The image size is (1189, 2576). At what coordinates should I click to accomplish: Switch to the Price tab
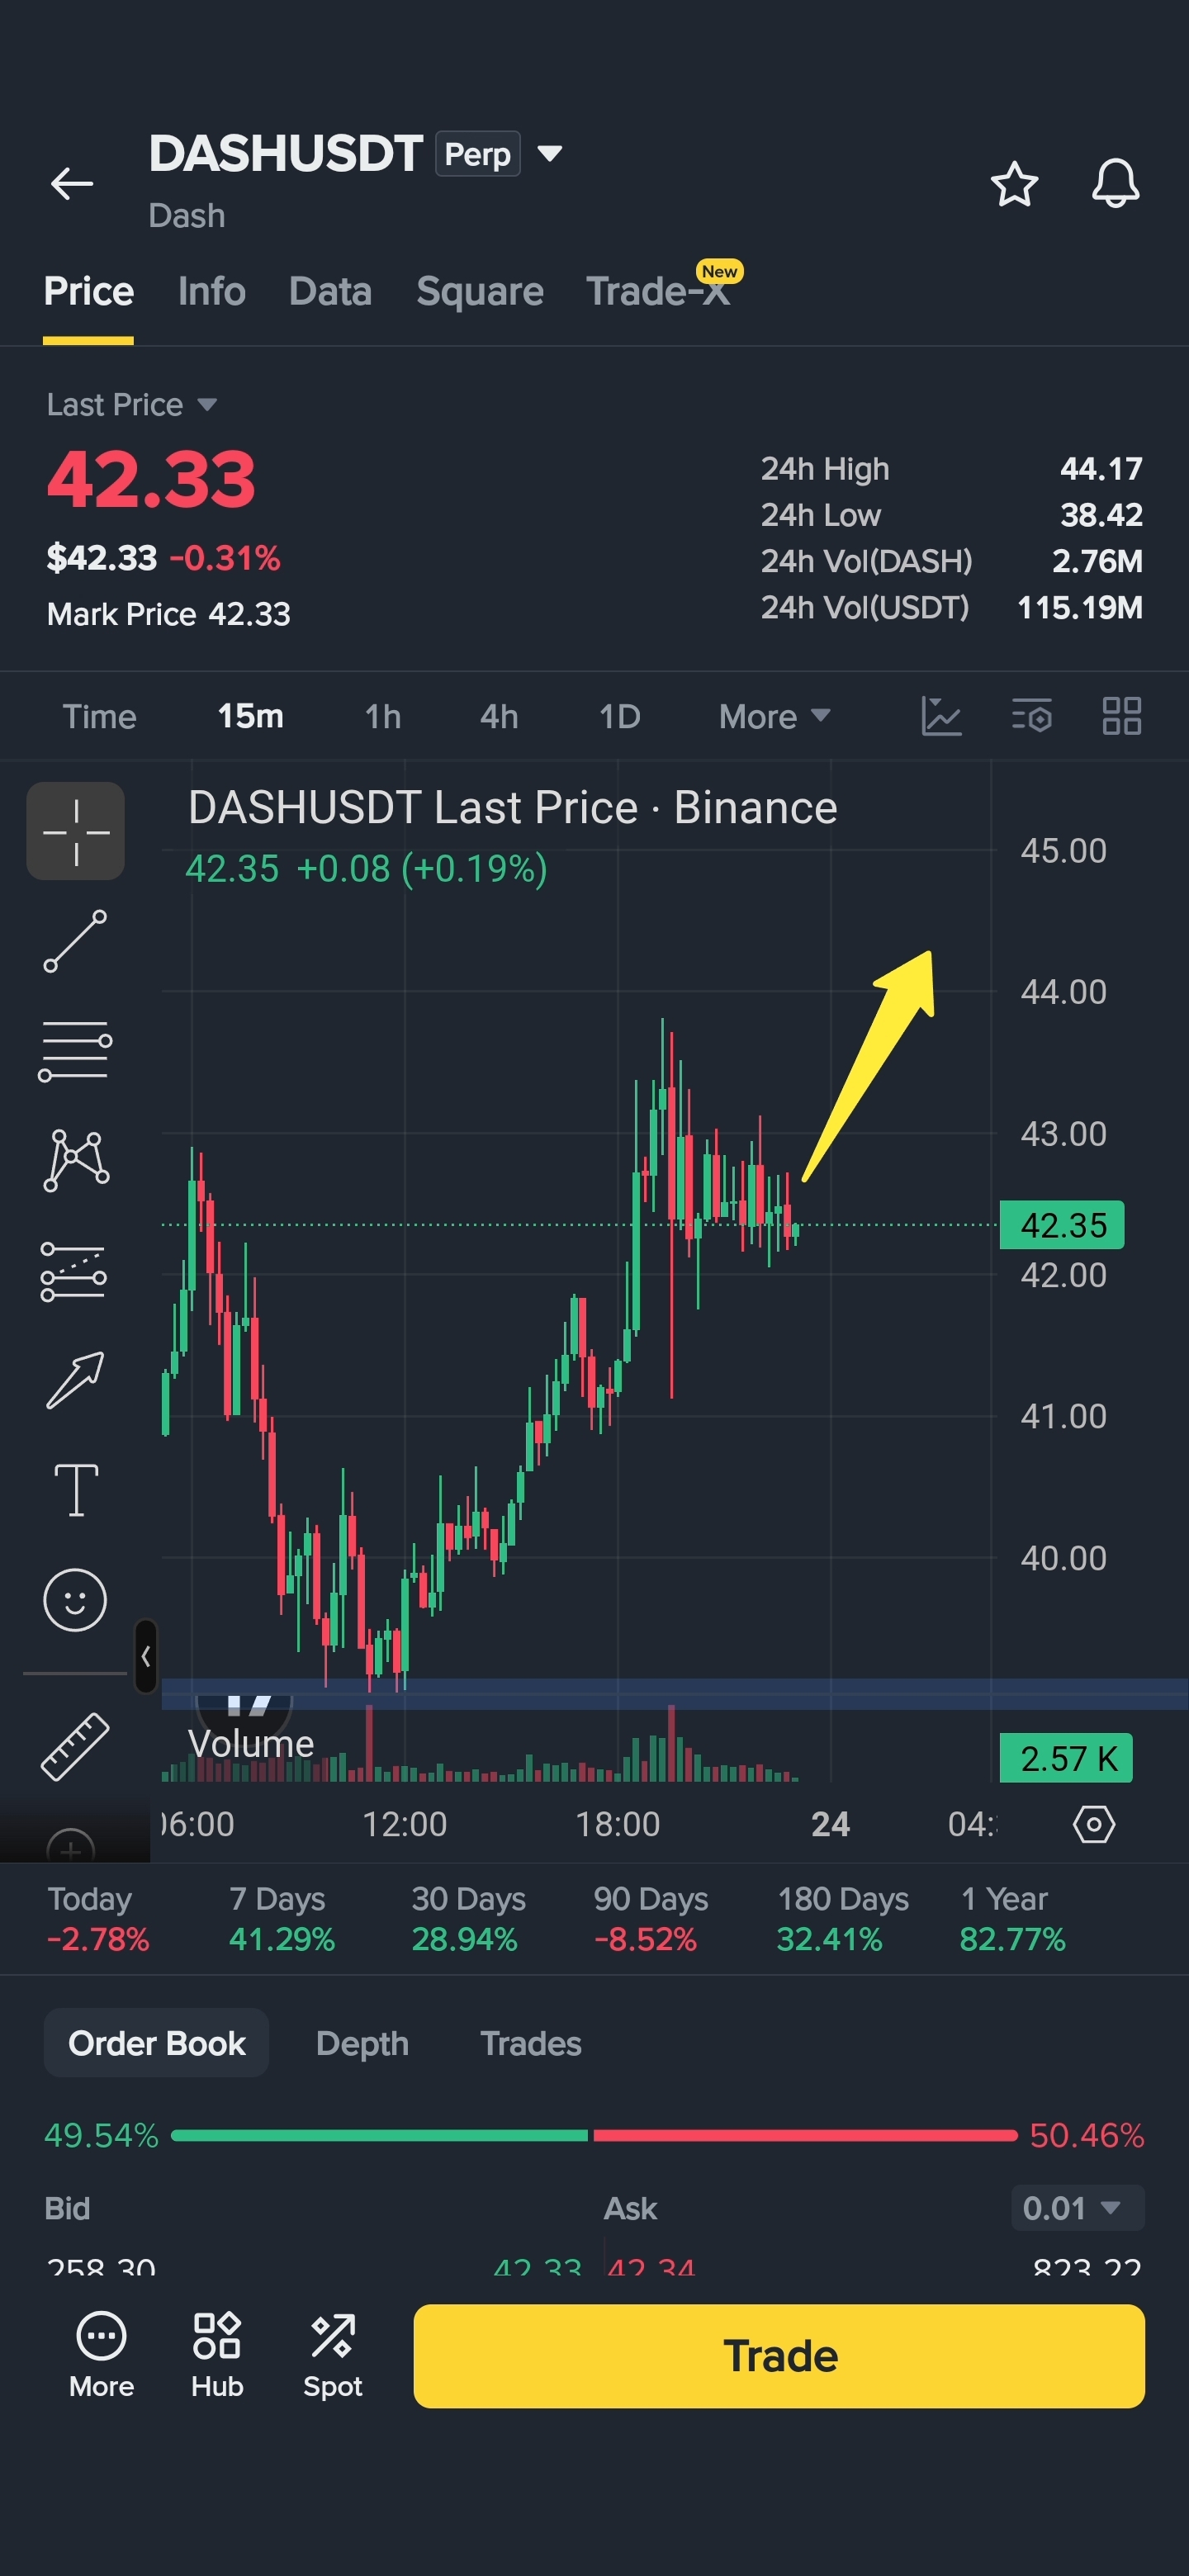[89, 291]
